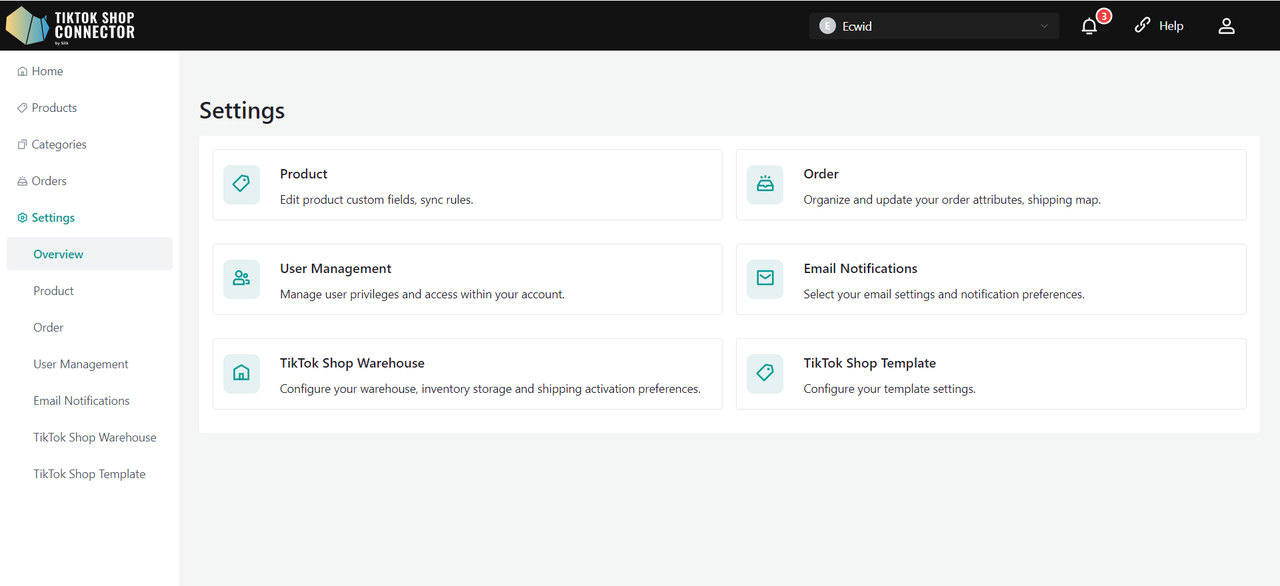
Task: Open the notifications bell icon
Action: coord(1090,27)
